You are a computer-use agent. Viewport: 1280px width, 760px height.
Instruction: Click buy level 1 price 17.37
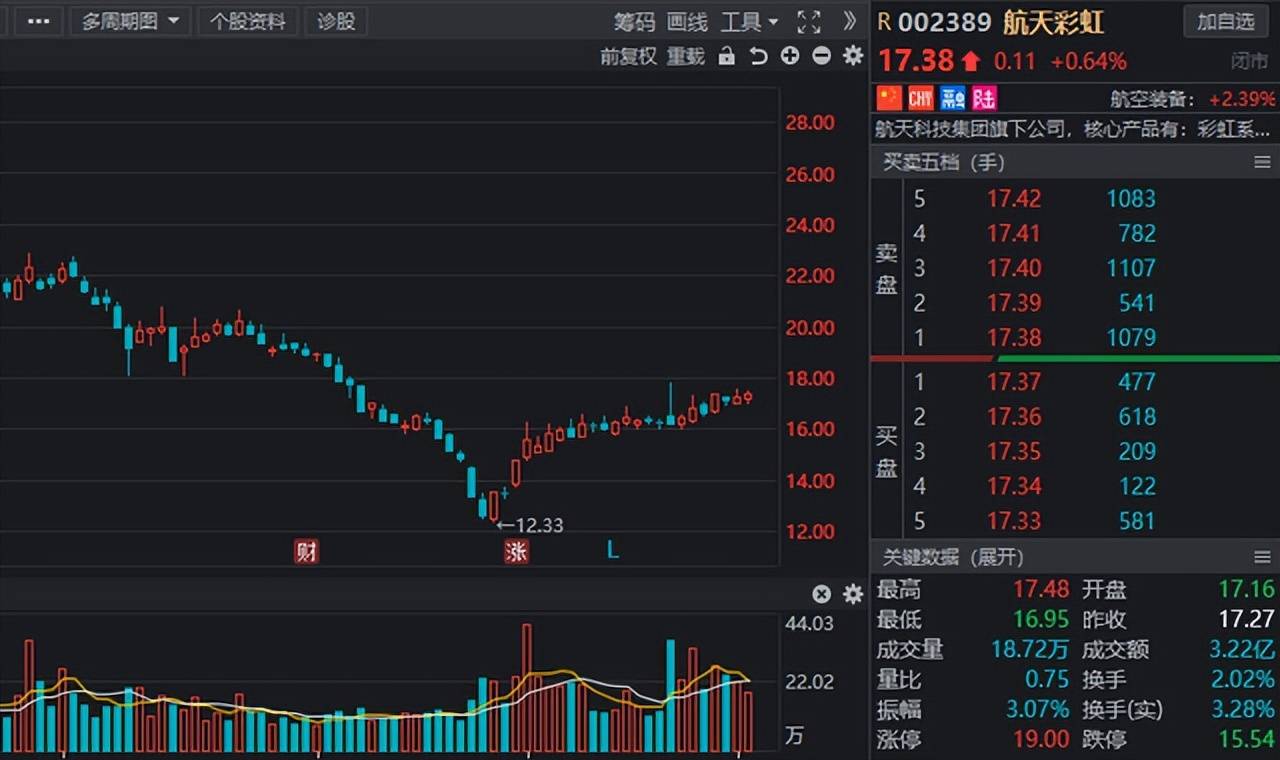point(1014,382)
